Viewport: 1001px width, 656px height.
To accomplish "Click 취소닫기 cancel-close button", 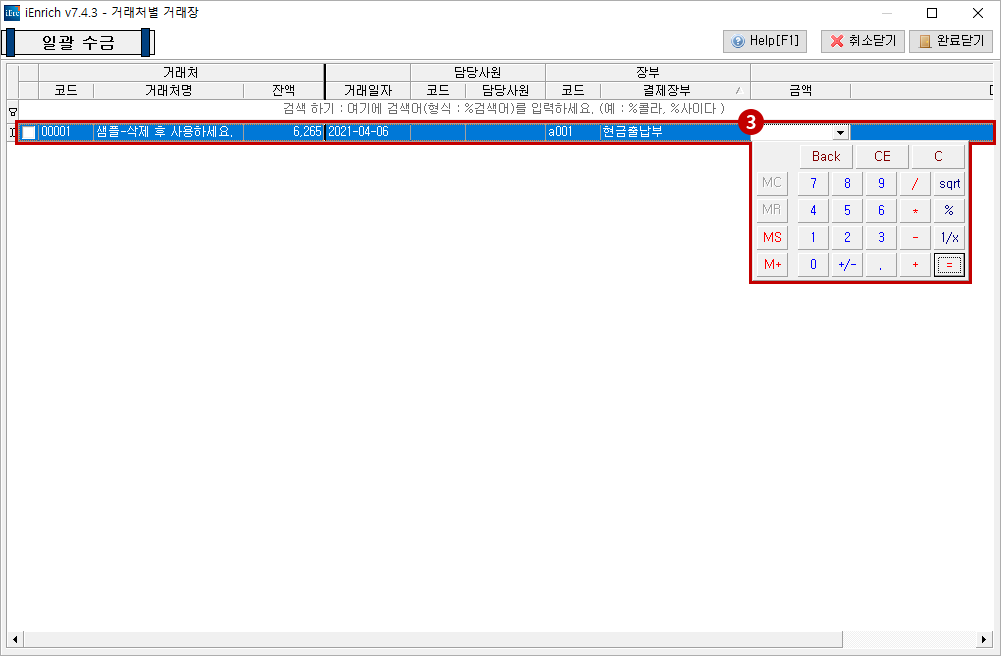I will coord(862,41).
